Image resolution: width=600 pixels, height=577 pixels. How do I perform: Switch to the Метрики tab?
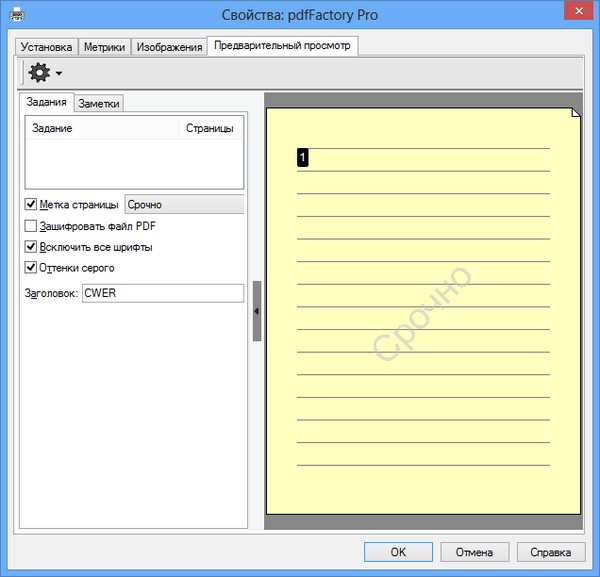coord(104,47)
